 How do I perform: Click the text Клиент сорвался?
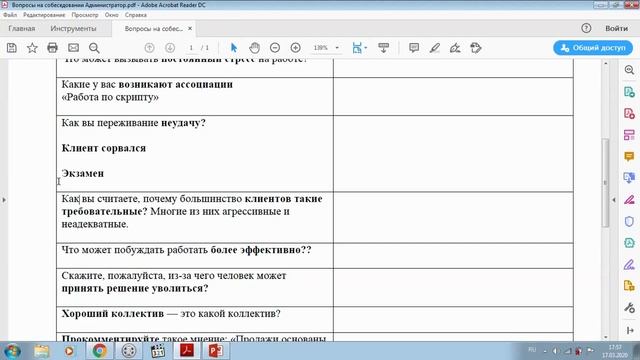tap(104, 148)
